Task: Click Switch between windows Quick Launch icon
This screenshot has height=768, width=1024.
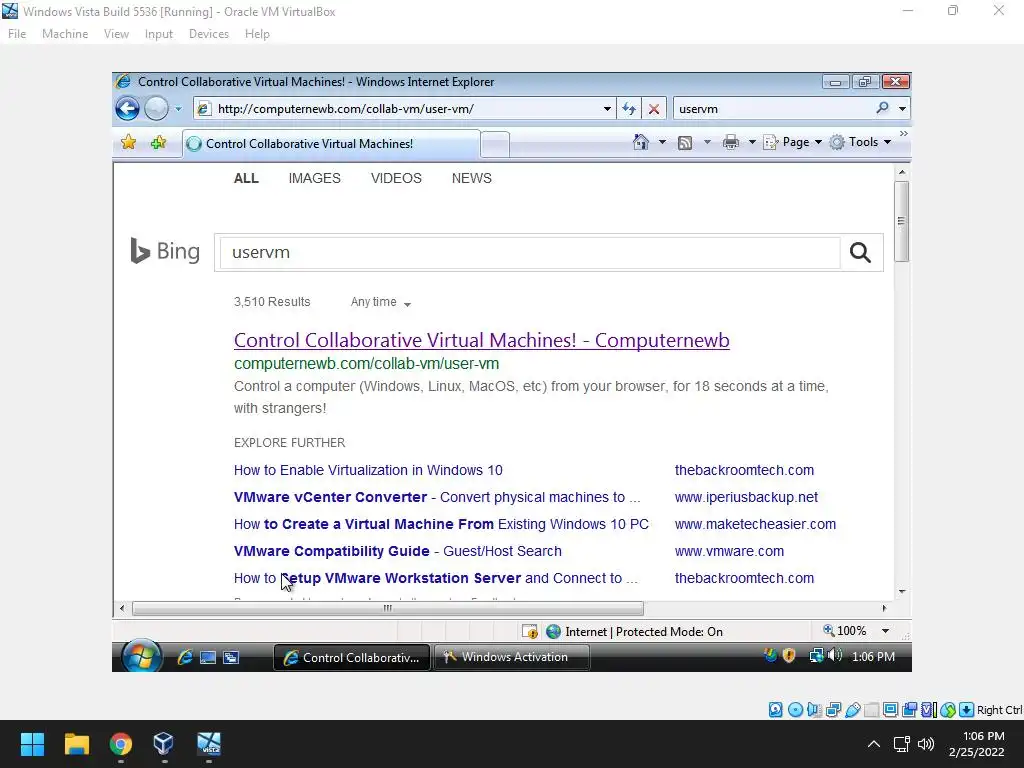Action: [x=231, y=658]
